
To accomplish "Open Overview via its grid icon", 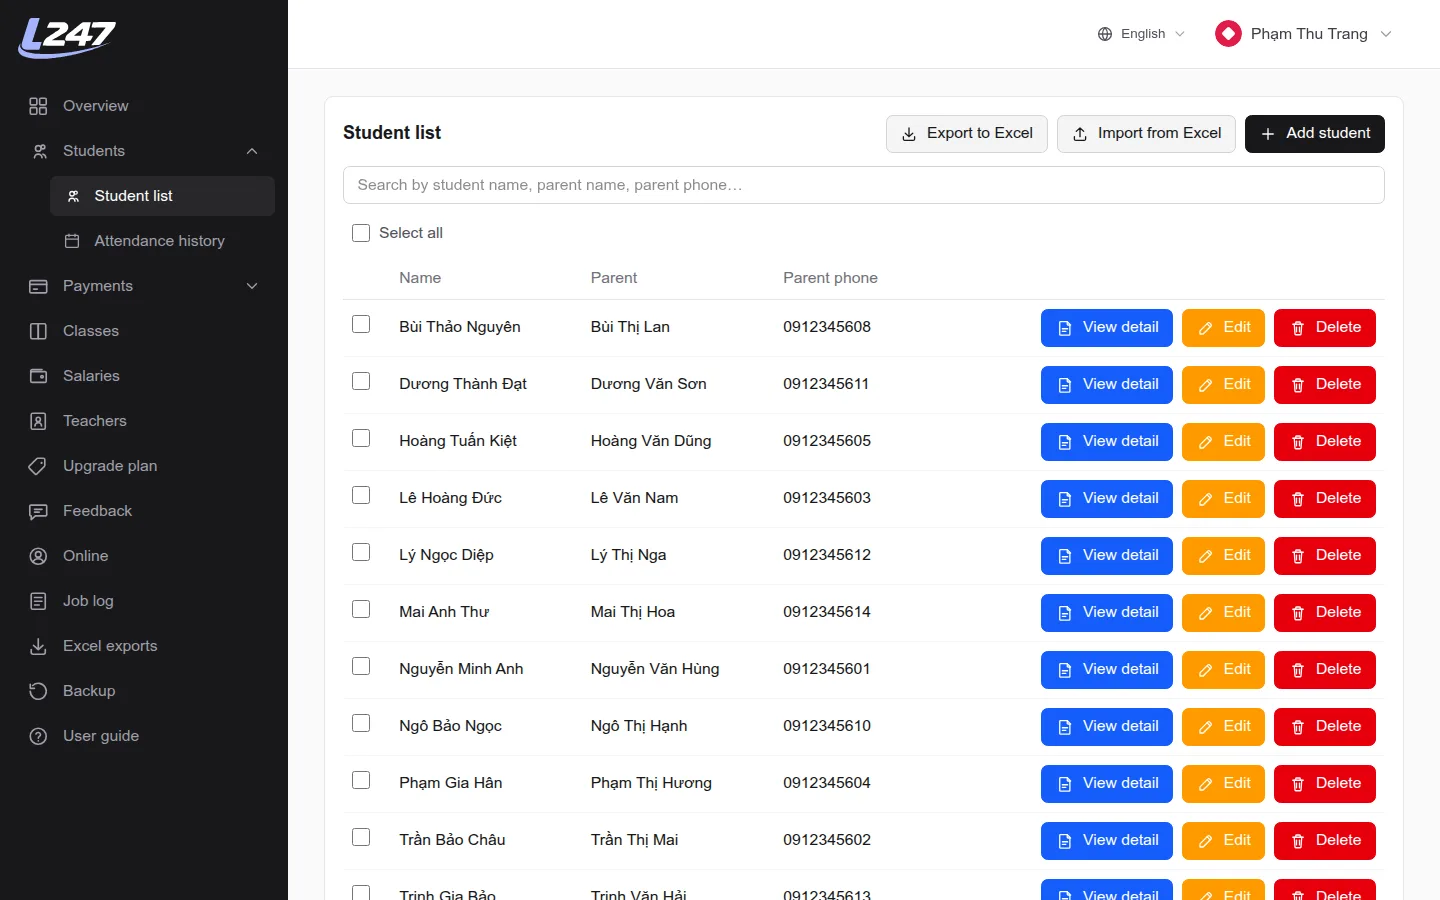I will [38, 106].
